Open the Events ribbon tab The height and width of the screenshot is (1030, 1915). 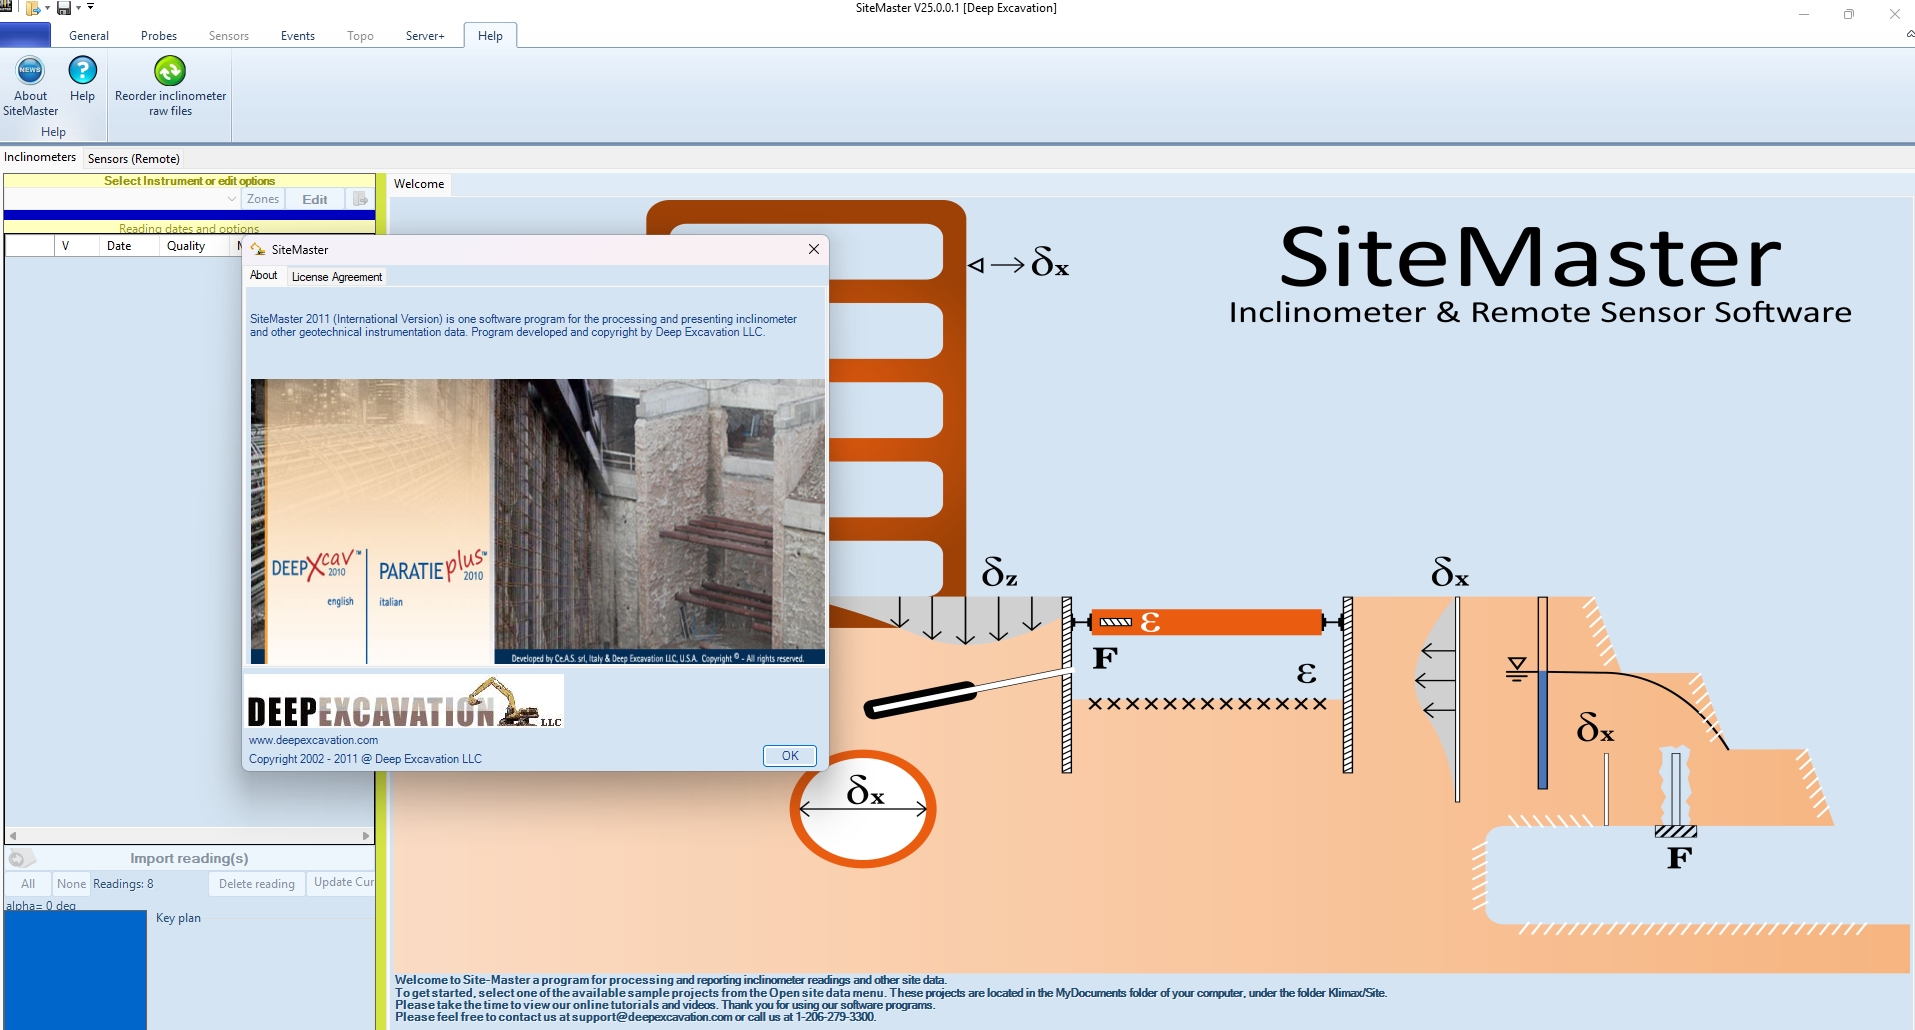(298, 36)
